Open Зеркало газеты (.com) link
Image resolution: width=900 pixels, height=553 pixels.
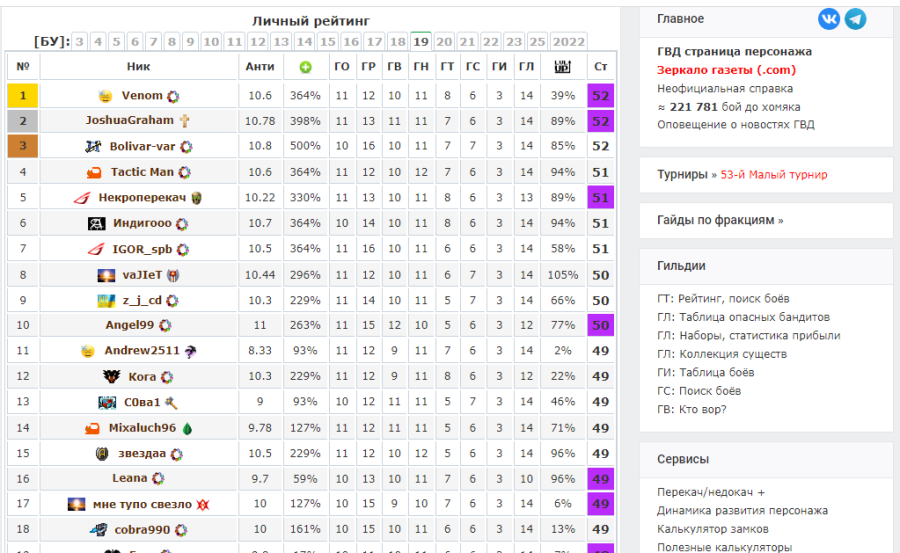726,70
